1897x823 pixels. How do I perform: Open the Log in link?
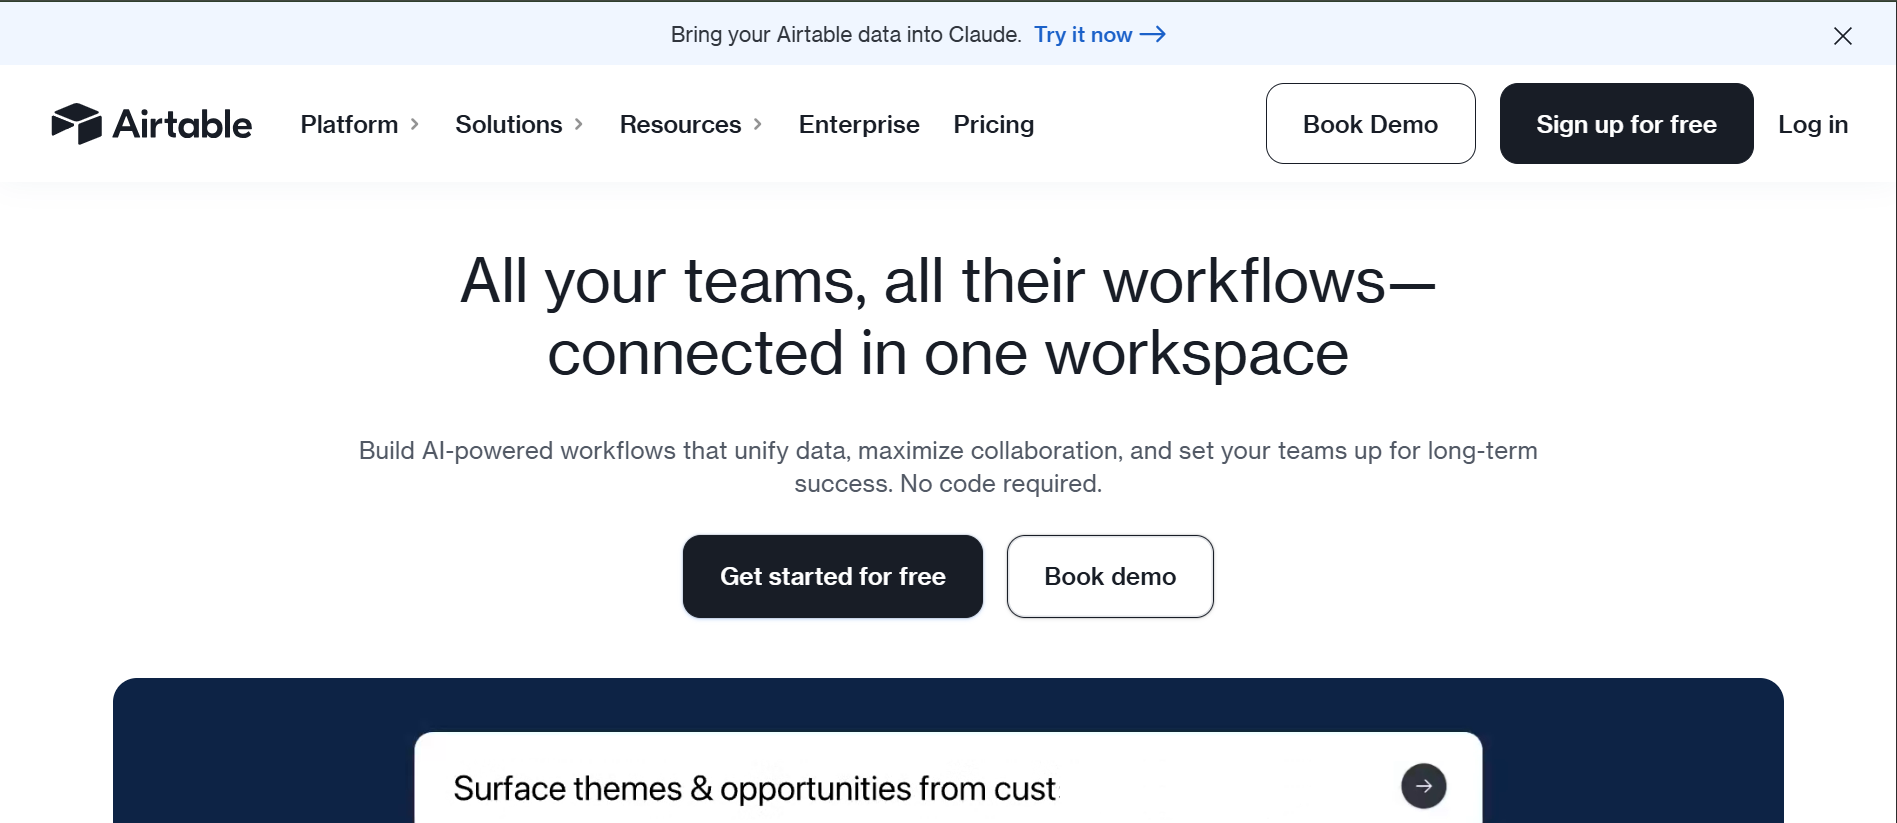click(x=1812, y=124)
